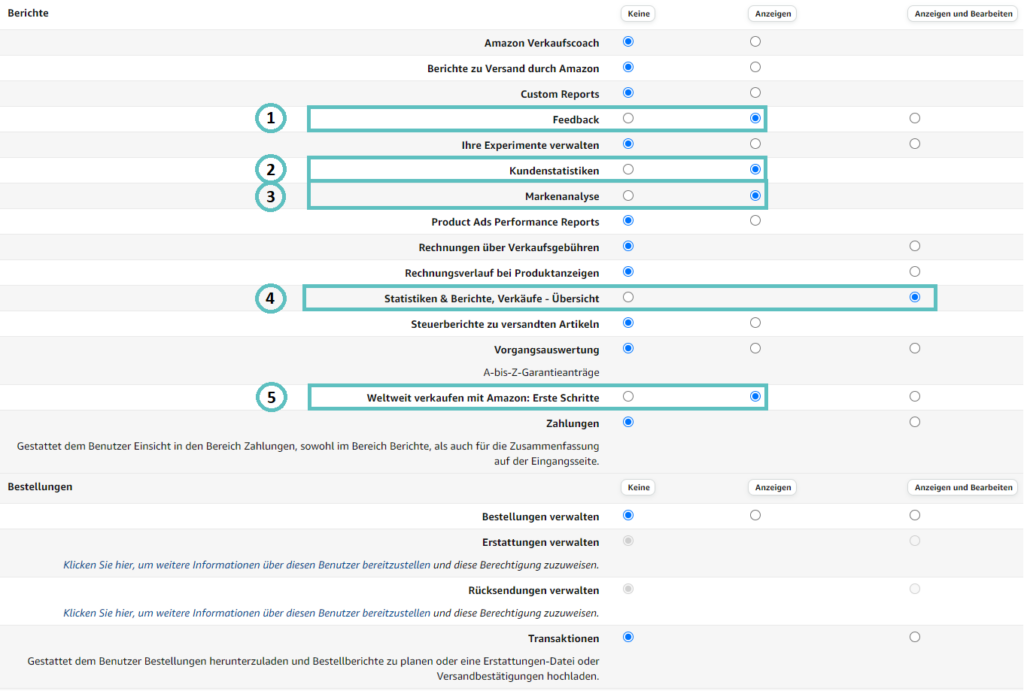Set Rechnungen über Verkaufsgebühren to Anzeigen und Bearbeiten
This screenshot has width=1024, height=691.
914,246
